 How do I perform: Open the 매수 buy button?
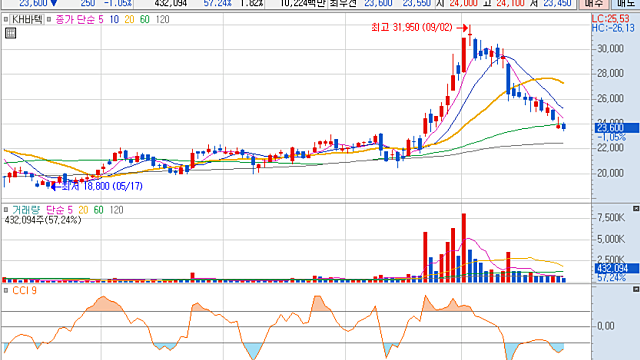[593, 4]
